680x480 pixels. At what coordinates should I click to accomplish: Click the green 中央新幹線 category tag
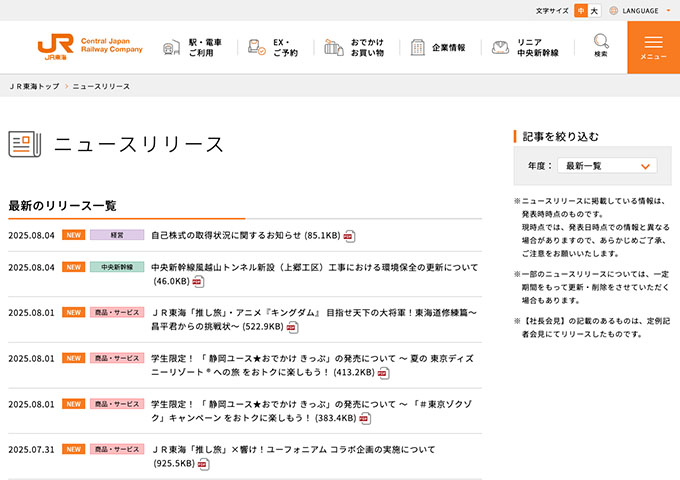[117, 267]
